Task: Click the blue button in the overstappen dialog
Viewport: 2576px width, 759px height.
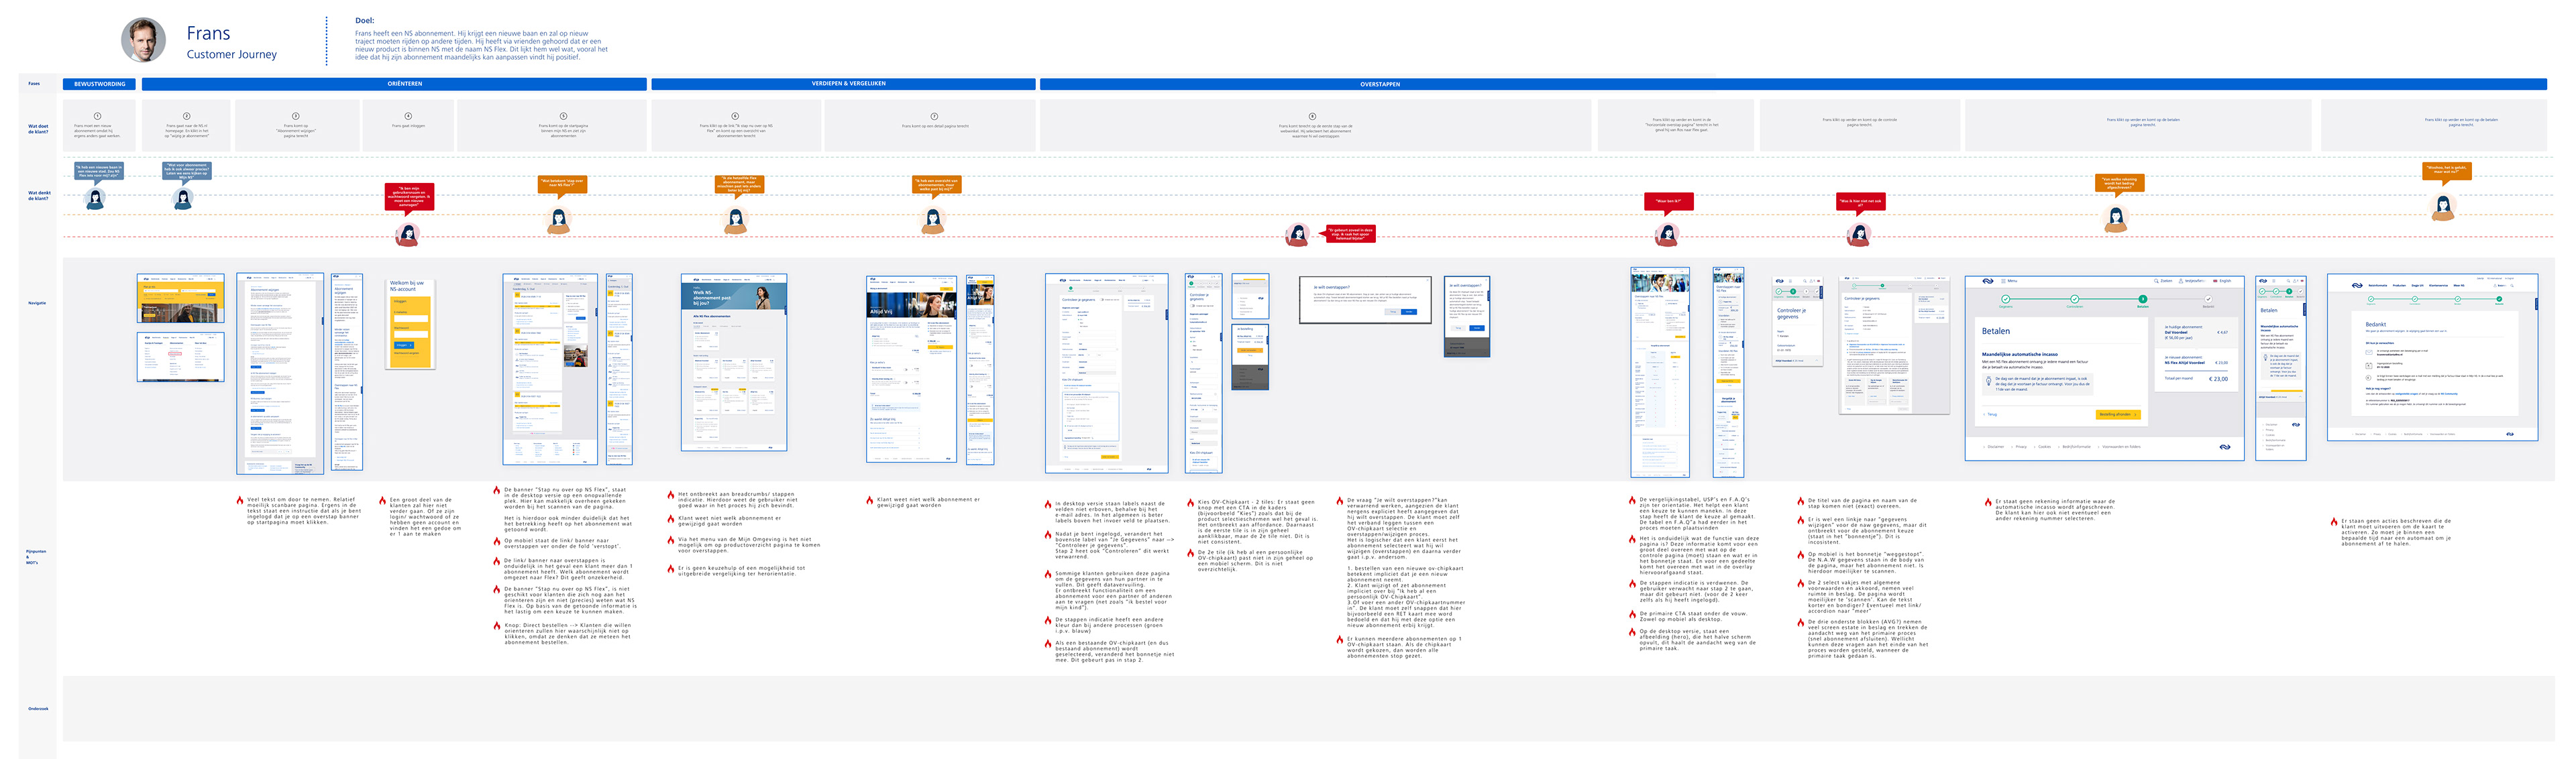Action: pos(1408,312)
